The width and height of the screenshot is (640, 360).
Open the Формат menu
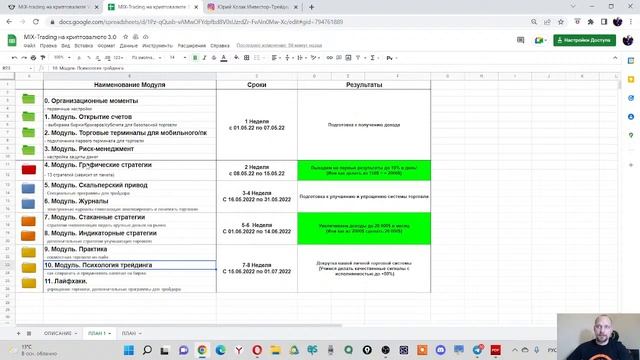(x=106, y=46)
